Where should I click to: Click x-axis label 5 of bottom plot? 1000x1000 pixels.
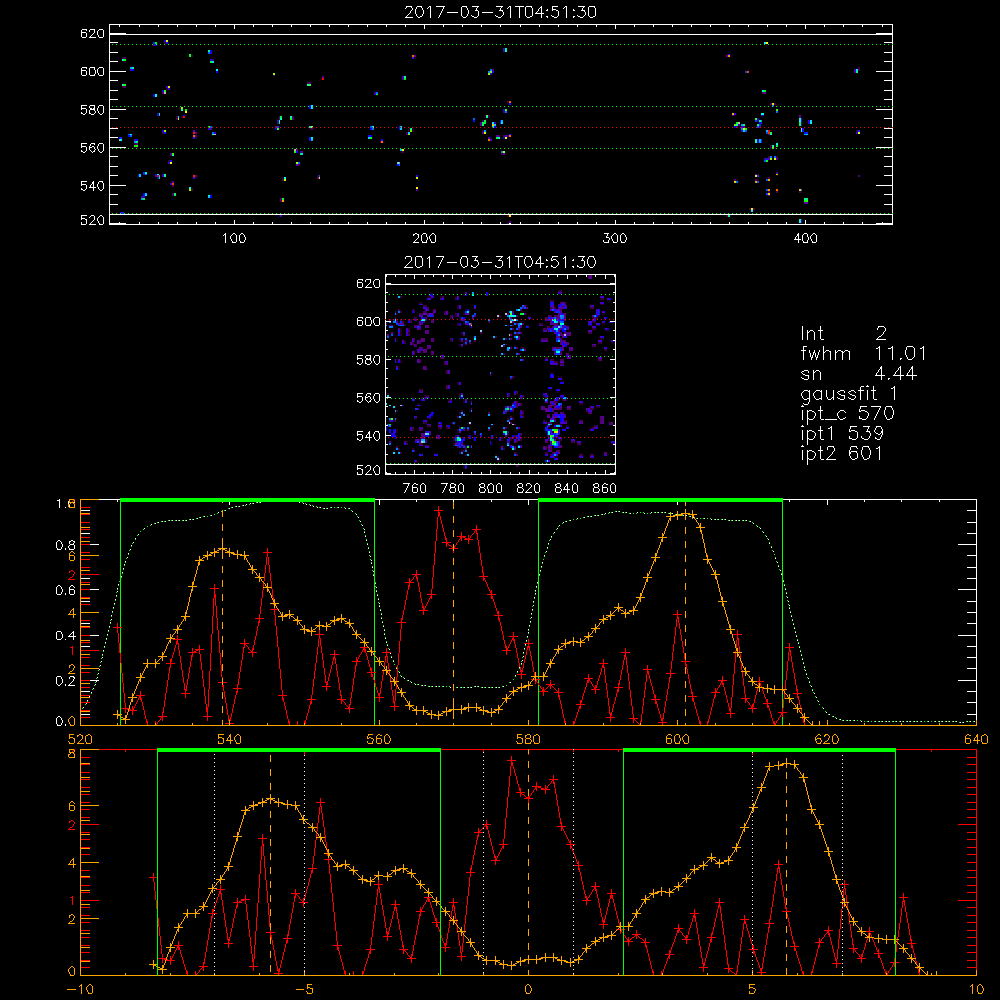(x=753, y=990)
